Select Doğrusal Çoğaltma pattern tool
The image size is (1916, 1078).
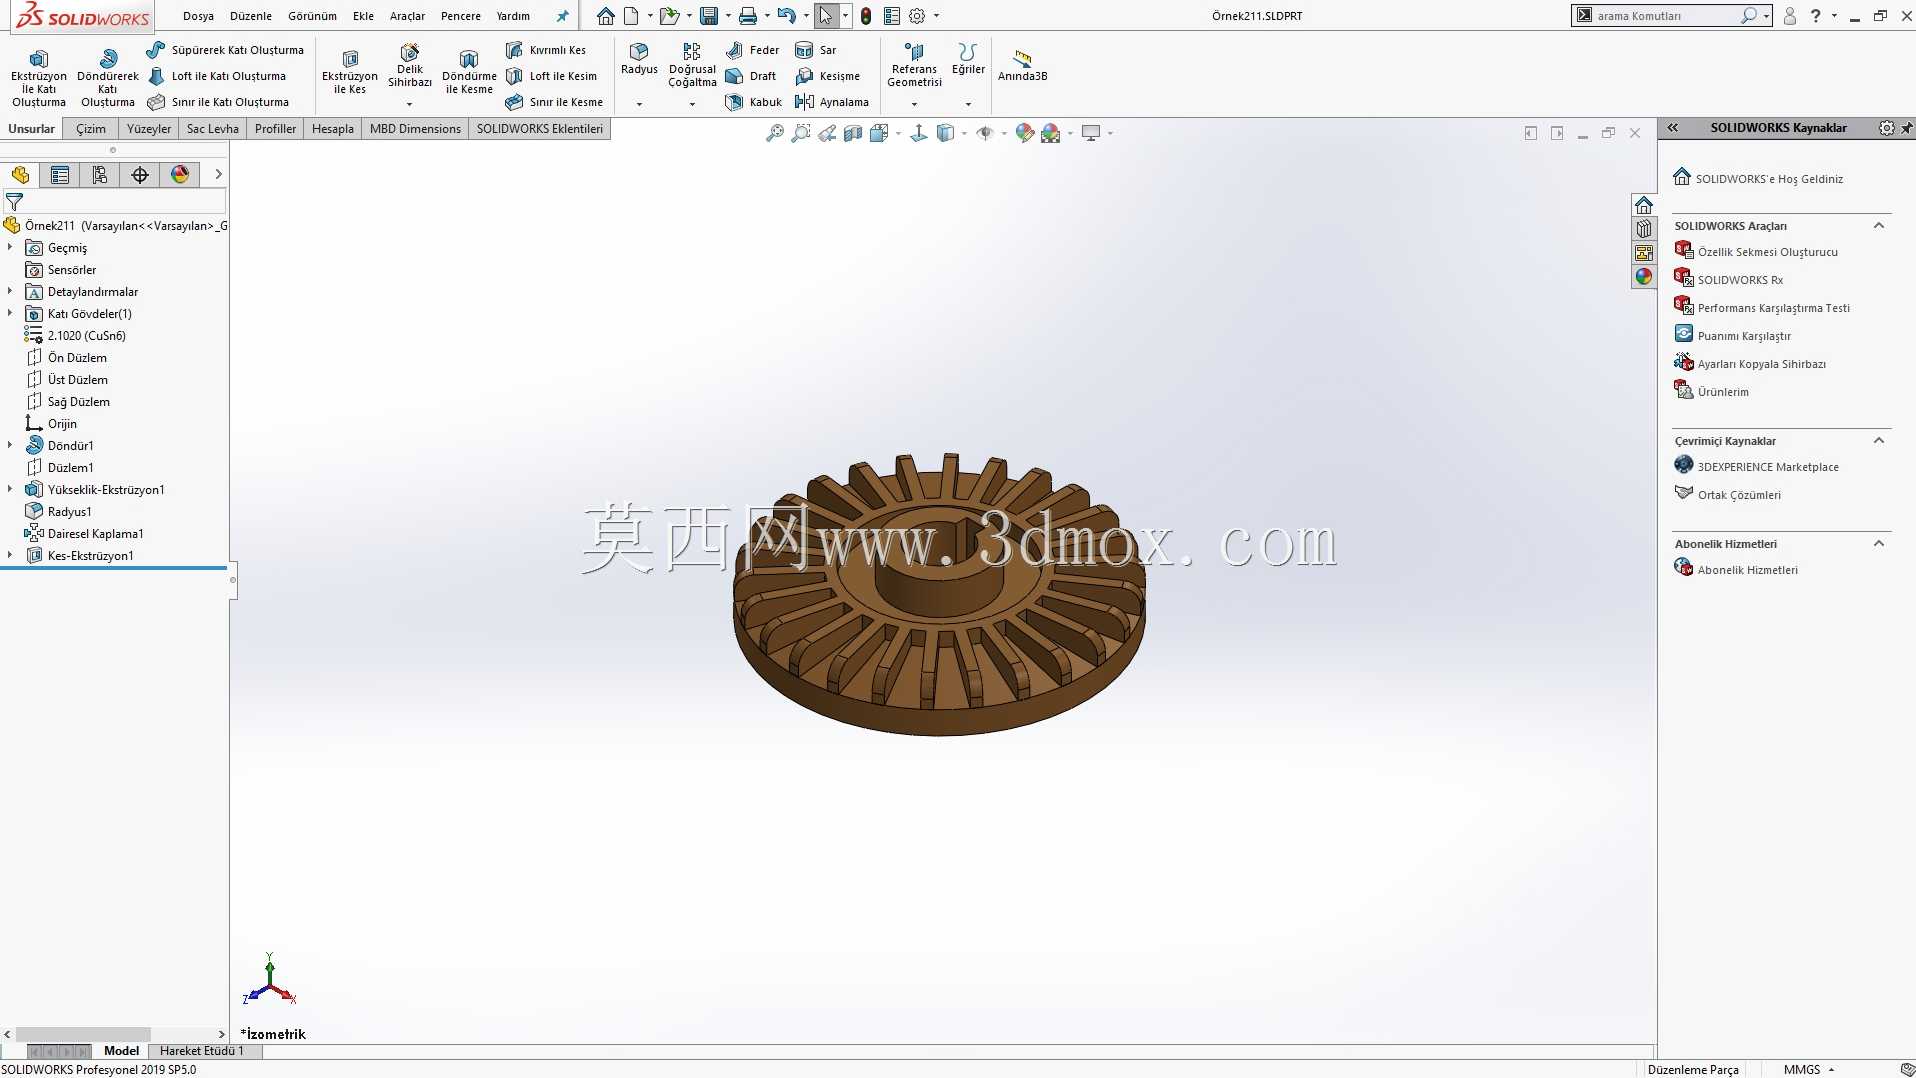(x=692, y=65)
